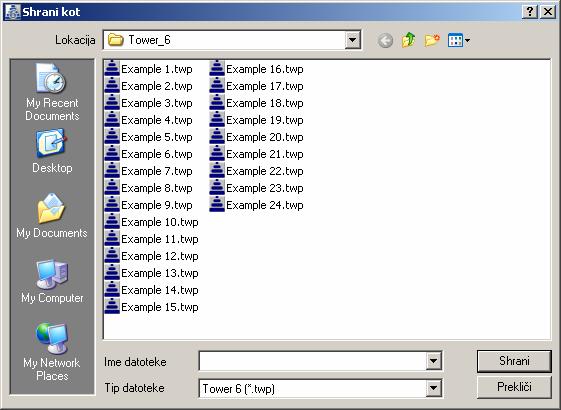
Task: Choose the file name Example 21.twp
Action: 265,154
